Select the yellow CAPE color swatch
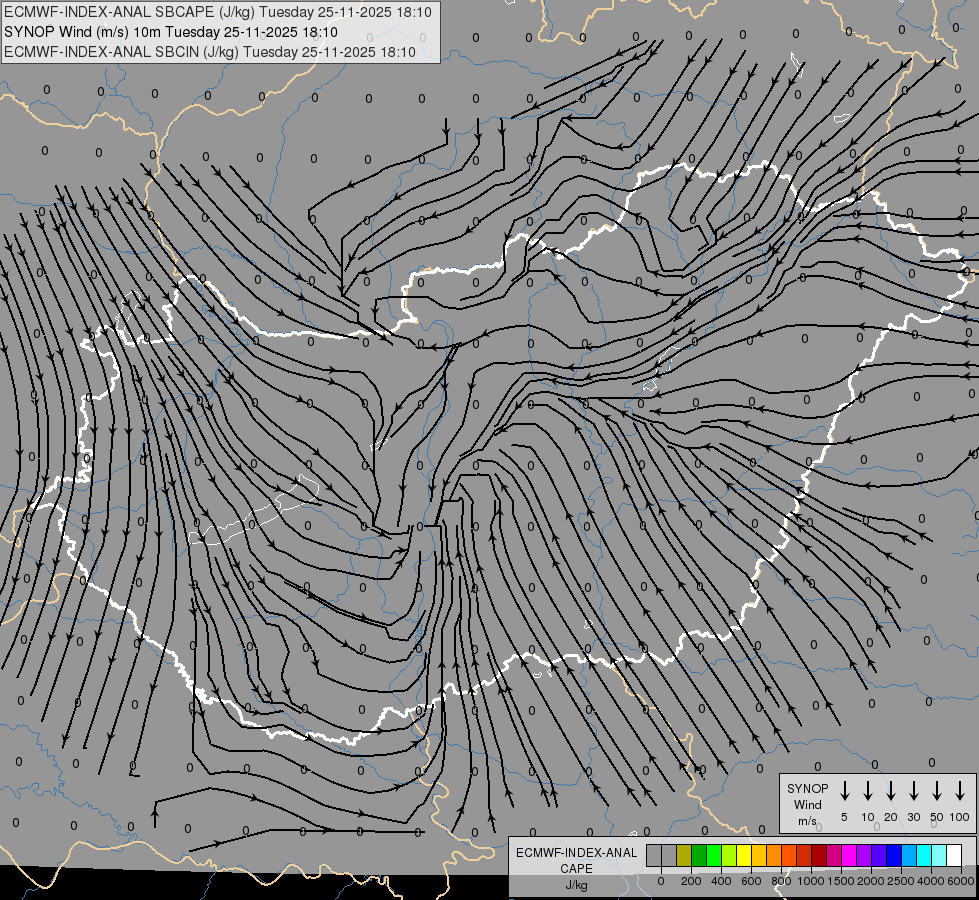 coord(744,855)
